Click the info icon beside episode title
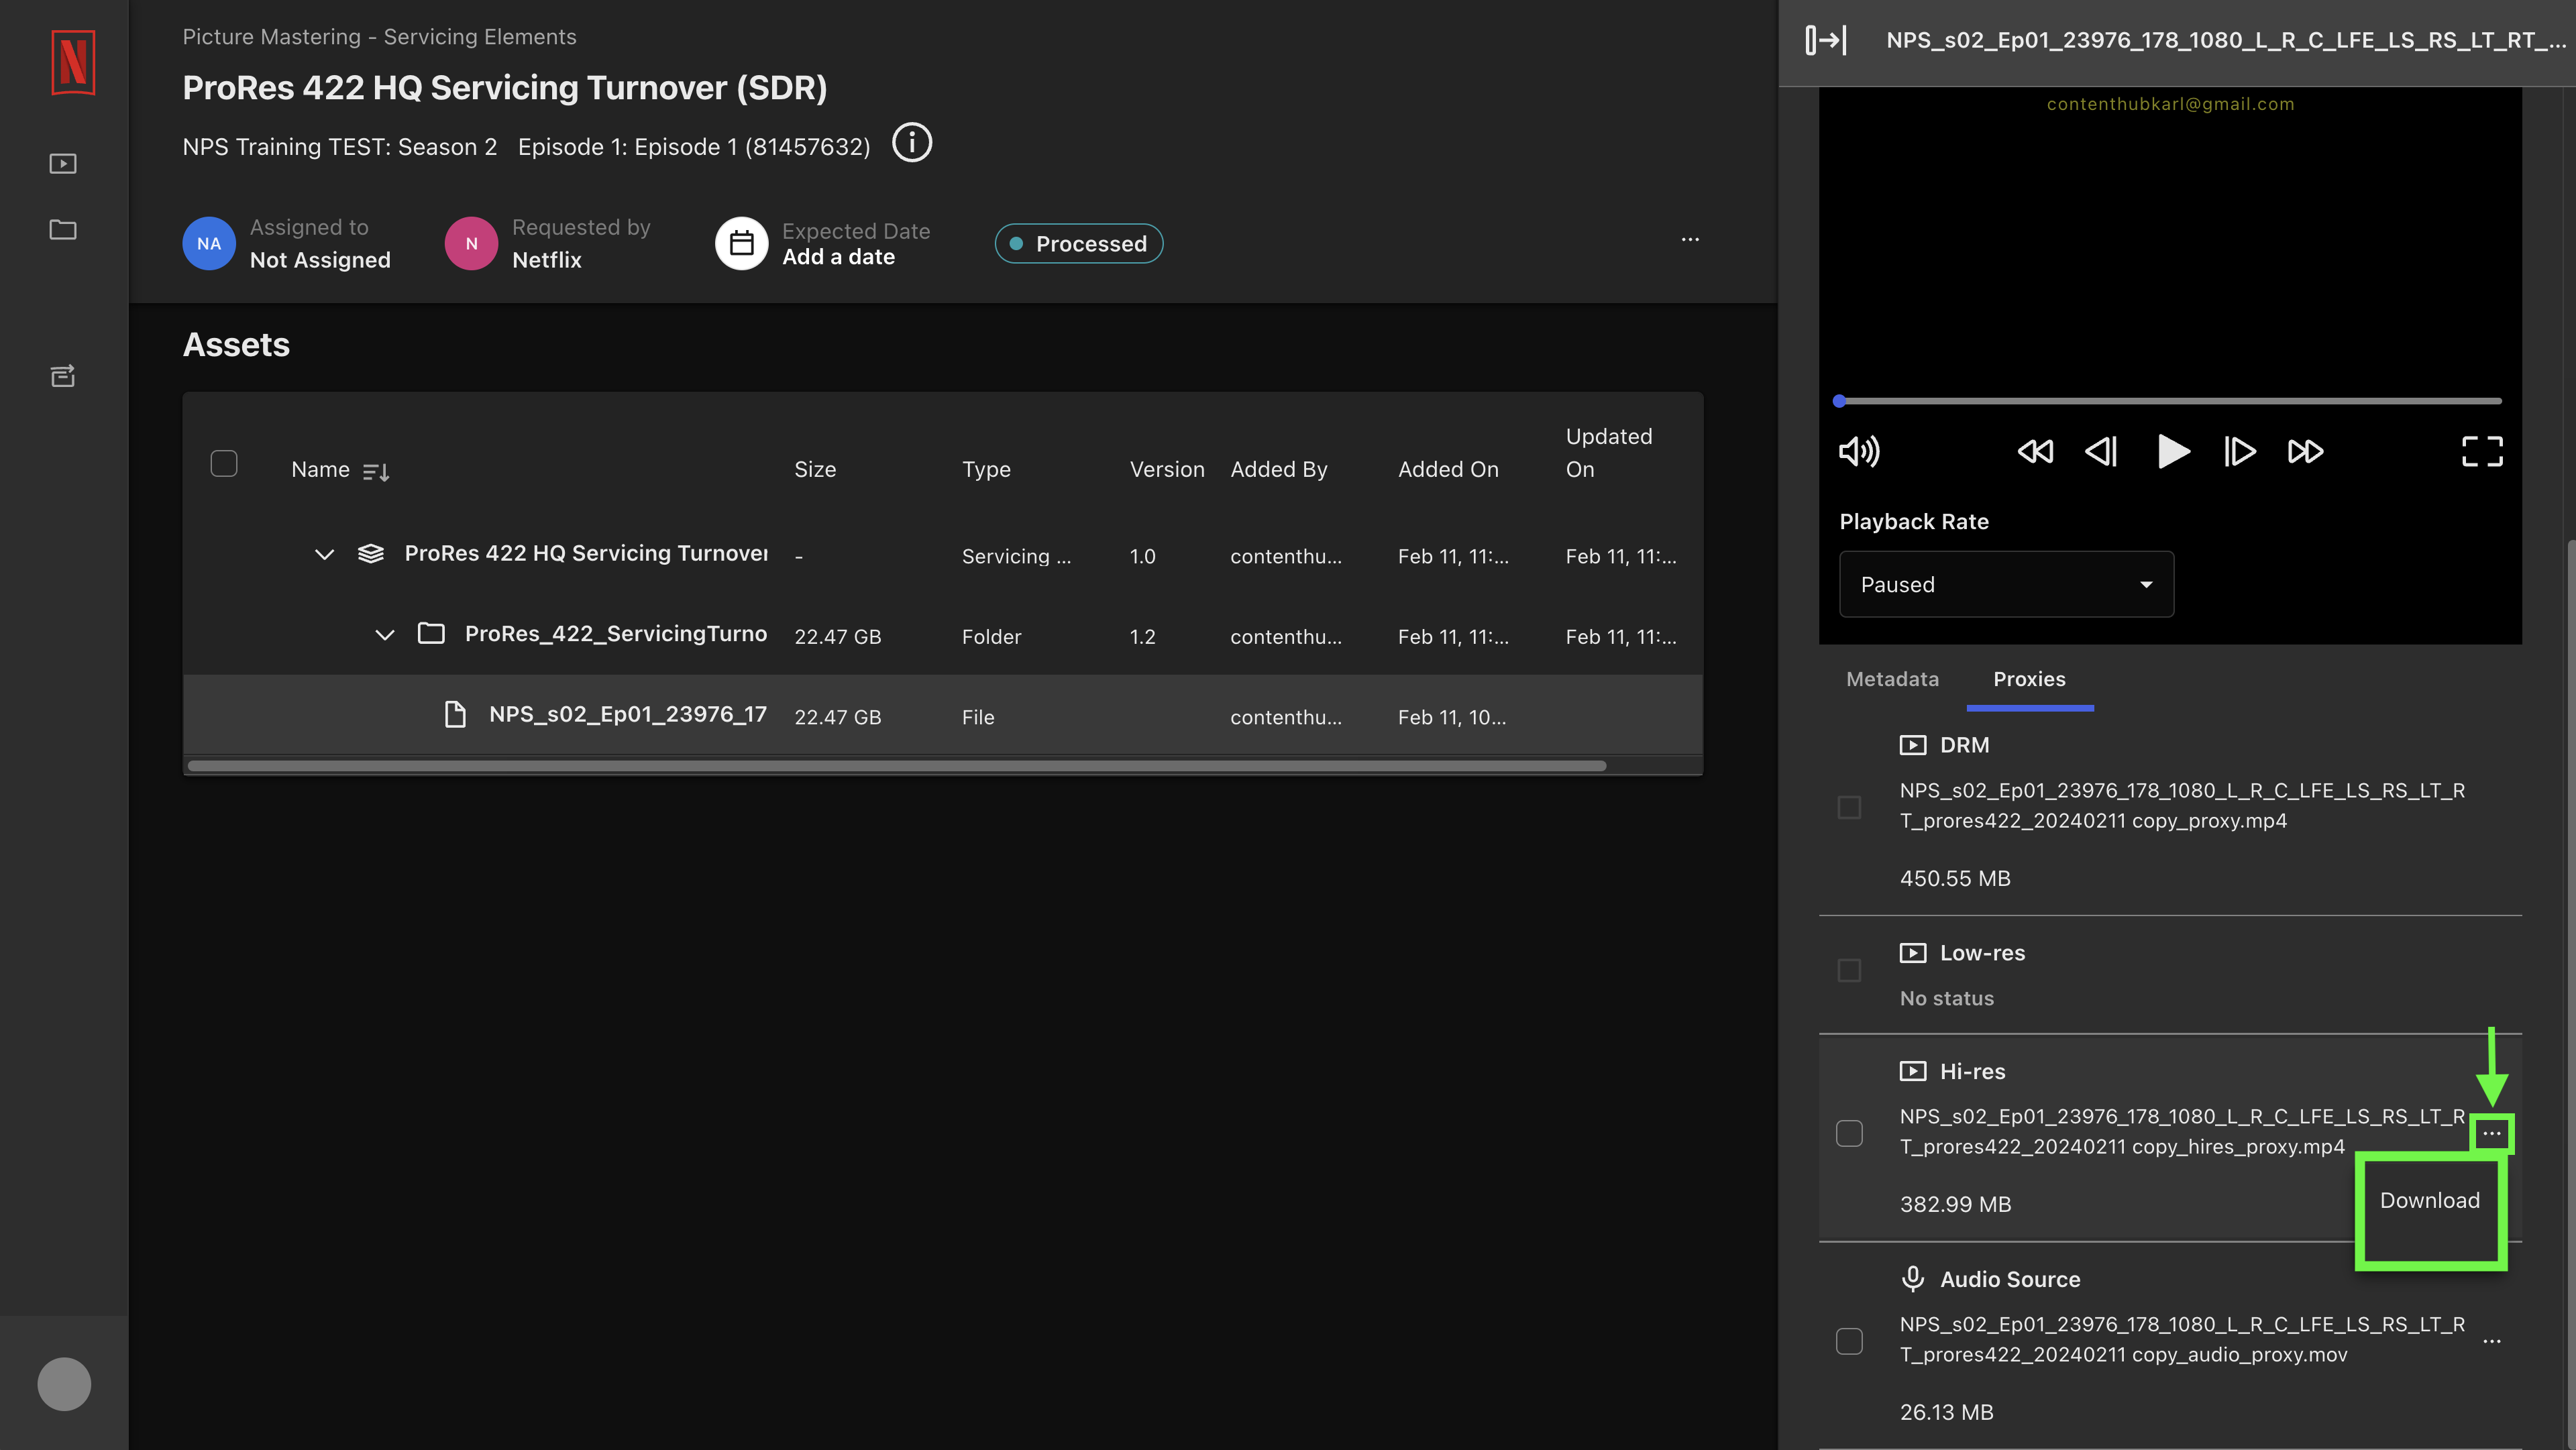Image resolution: width=2576 pixels, height=1450 pixels. coord(911,143)
